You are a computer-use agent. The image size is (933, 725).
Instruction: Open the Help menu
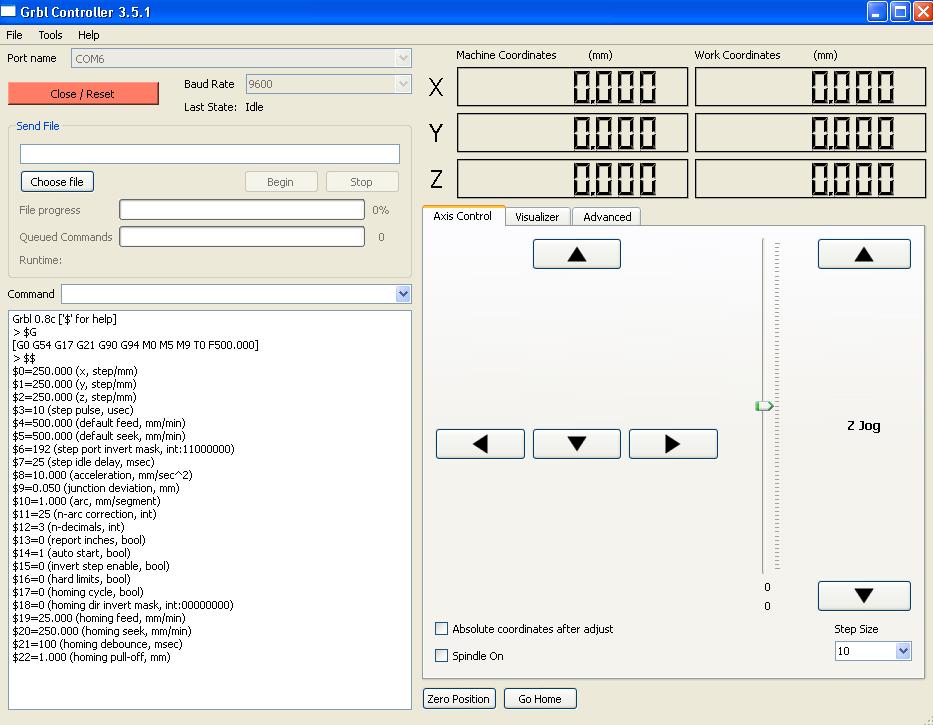tap(89, 35)
